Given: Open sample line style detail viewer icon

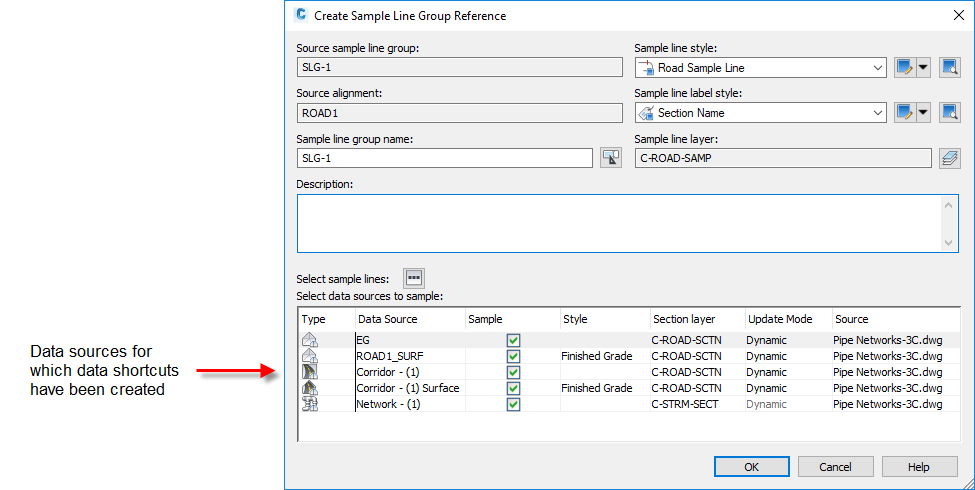Looking at the screenshot, I should [x=949, y=68].
